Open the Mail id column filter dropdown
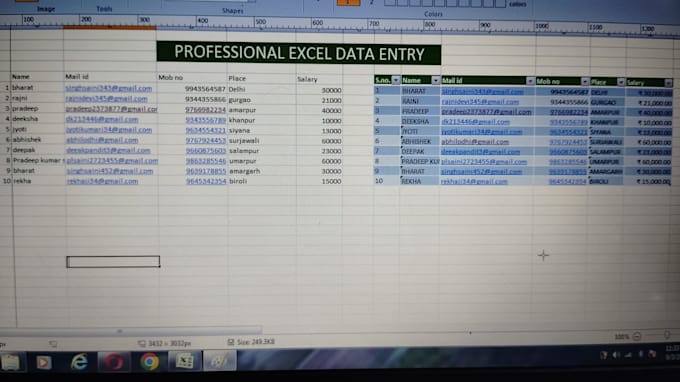The width and height of the screenshot is (680, 382). pos(530,81)
